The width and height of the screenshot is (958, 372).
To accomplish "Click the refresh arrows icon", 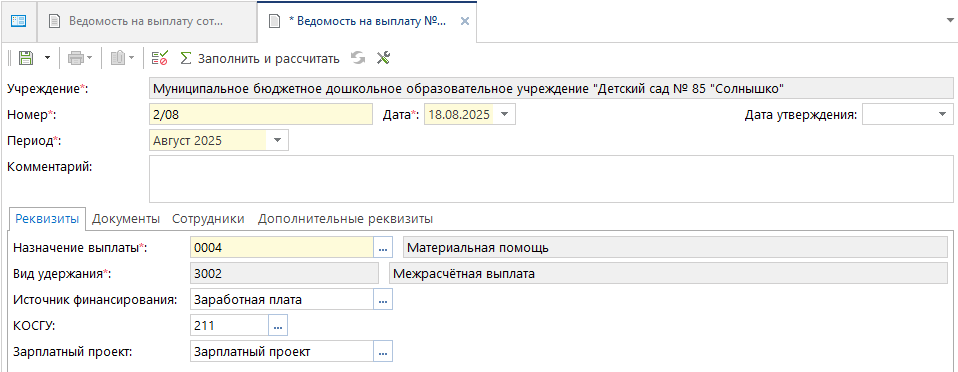I will pyautogui.click(x=358, y=58).
